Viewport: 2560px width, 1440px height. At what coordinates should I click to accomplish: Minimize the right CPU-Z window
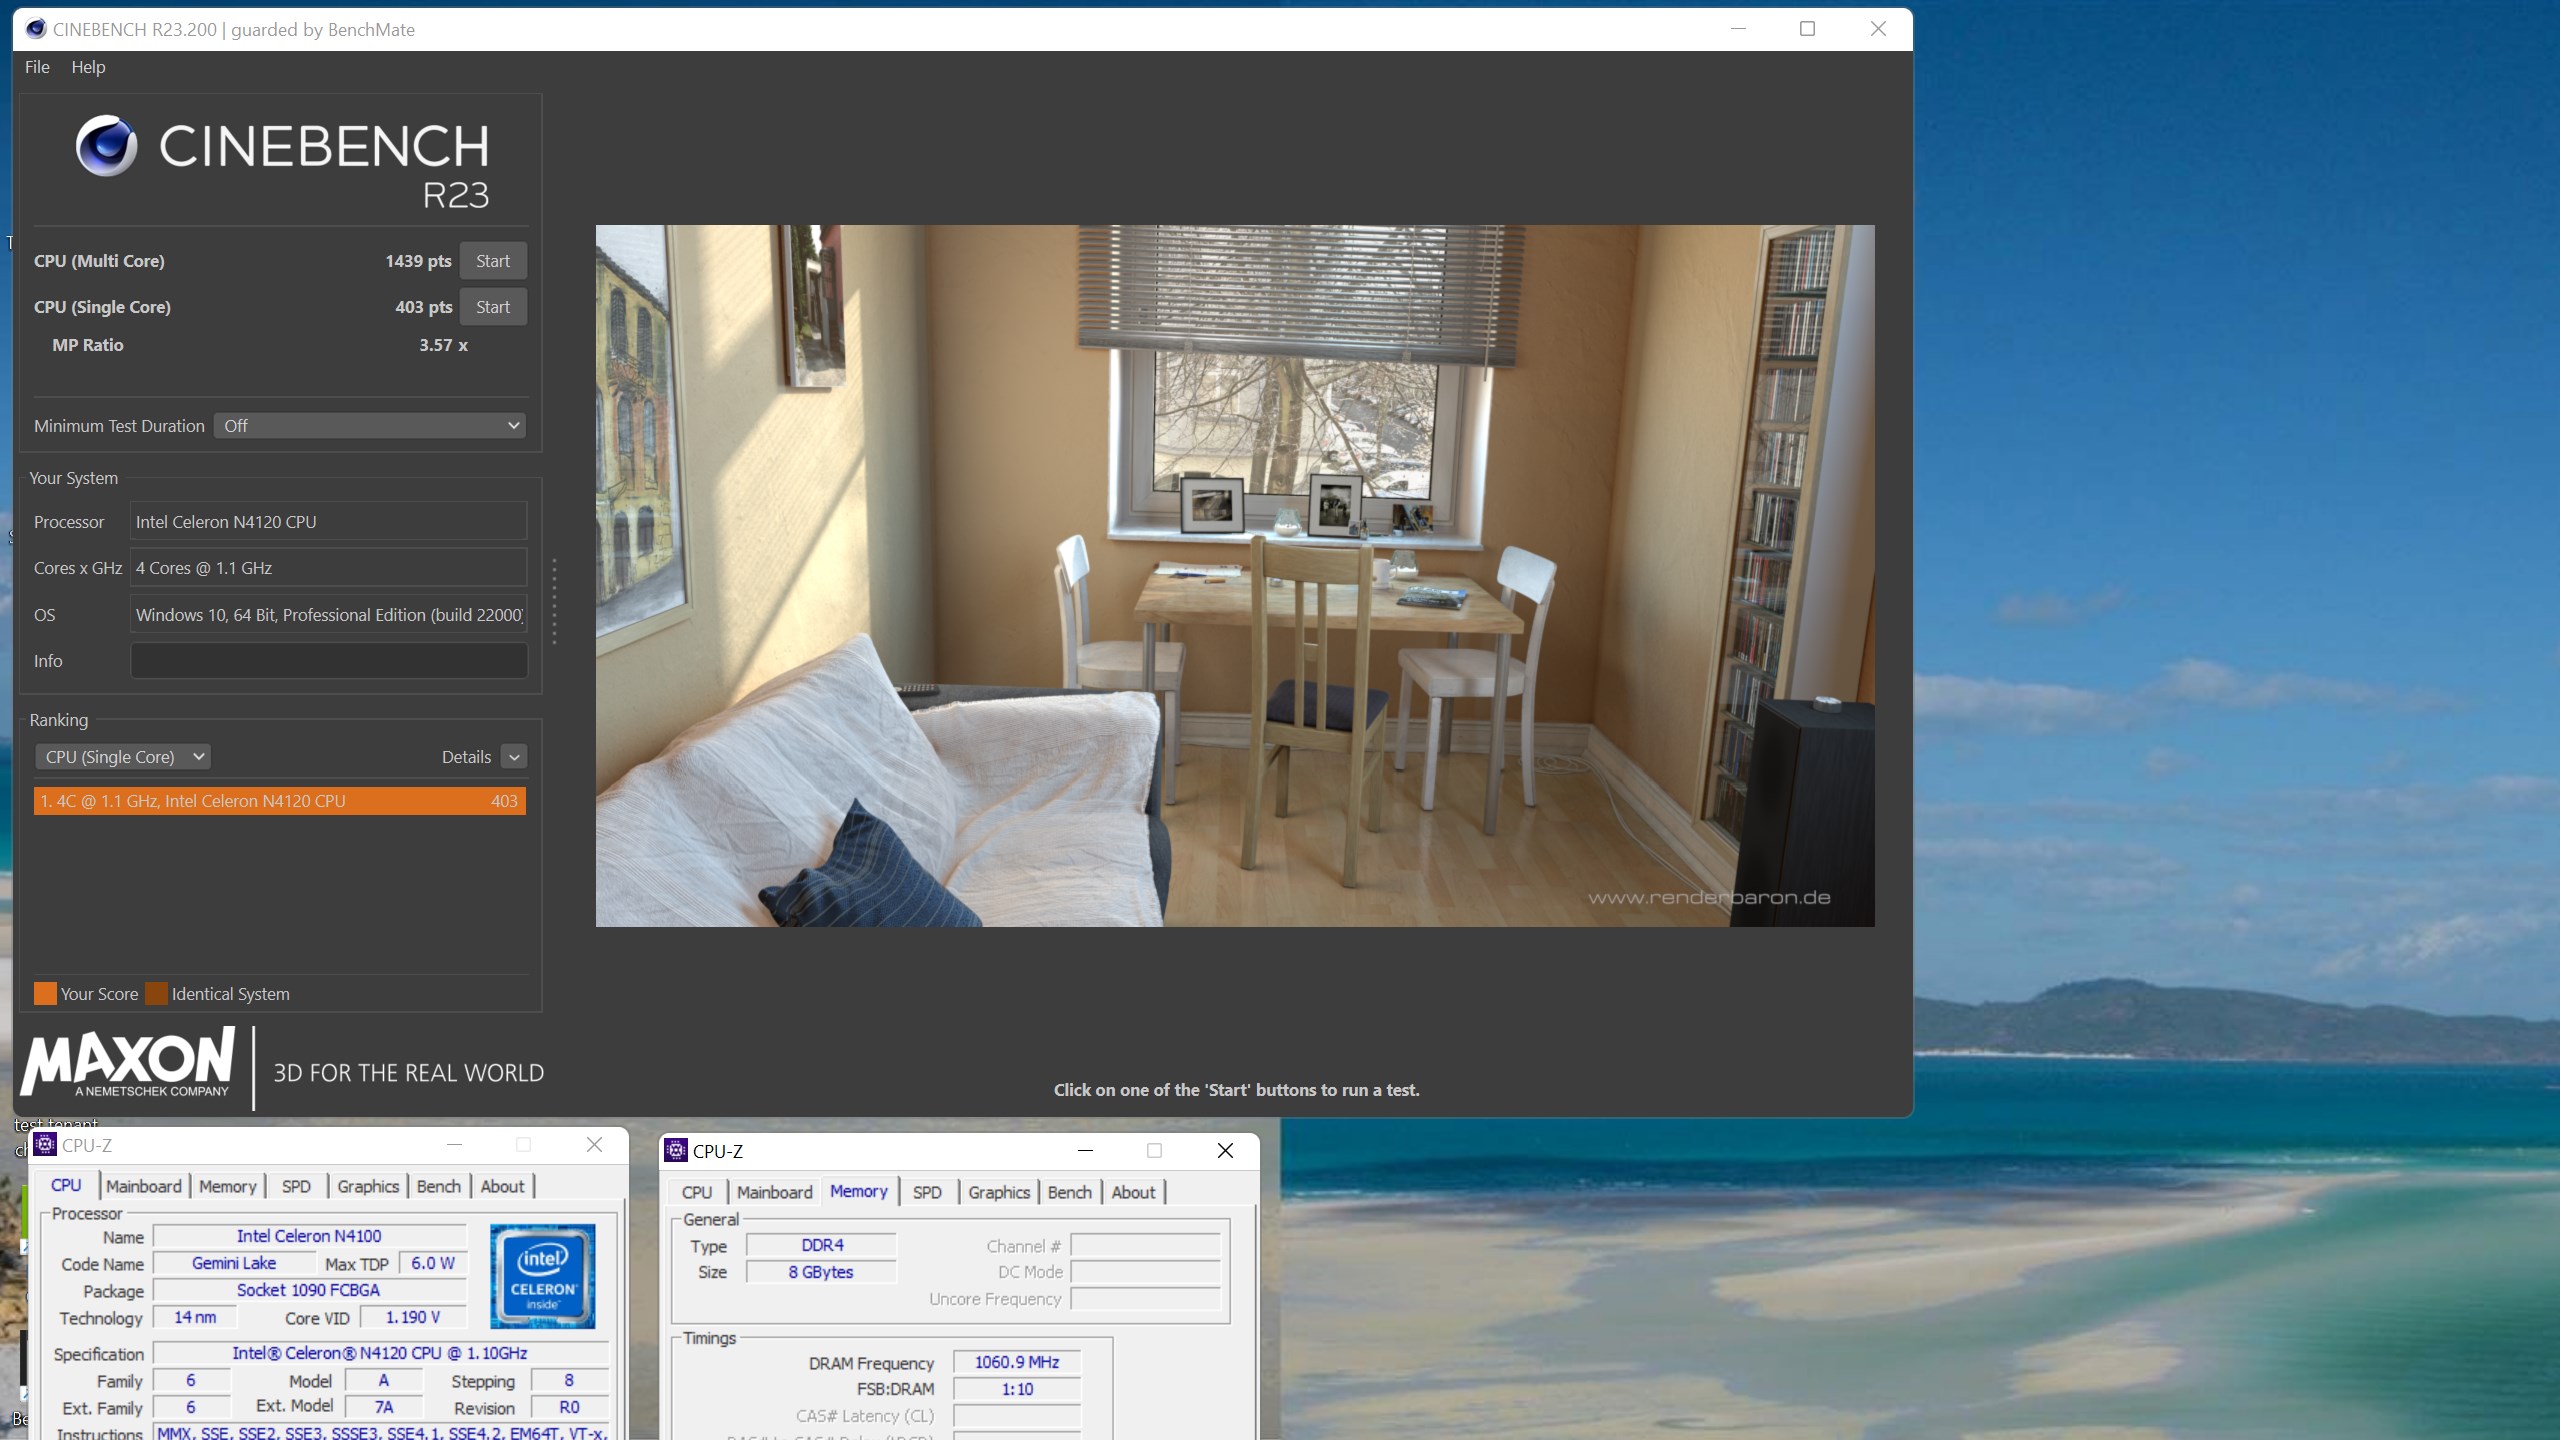point(1085,1150)
